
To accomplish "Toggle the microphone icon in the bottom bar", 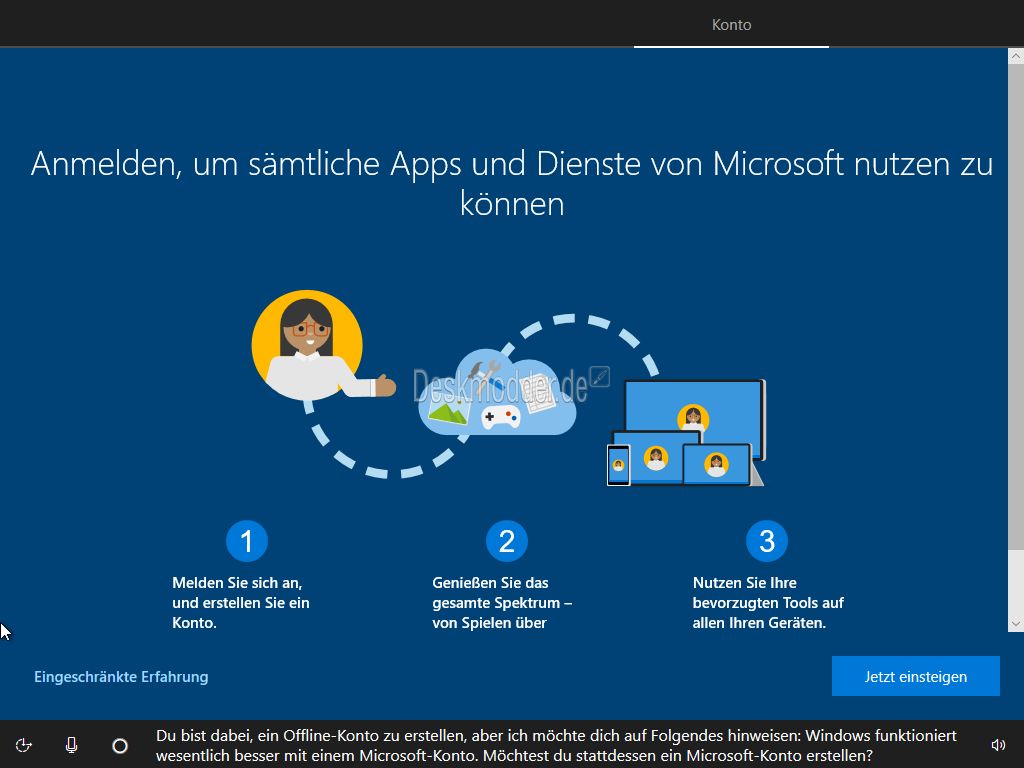I will (72, 745).
